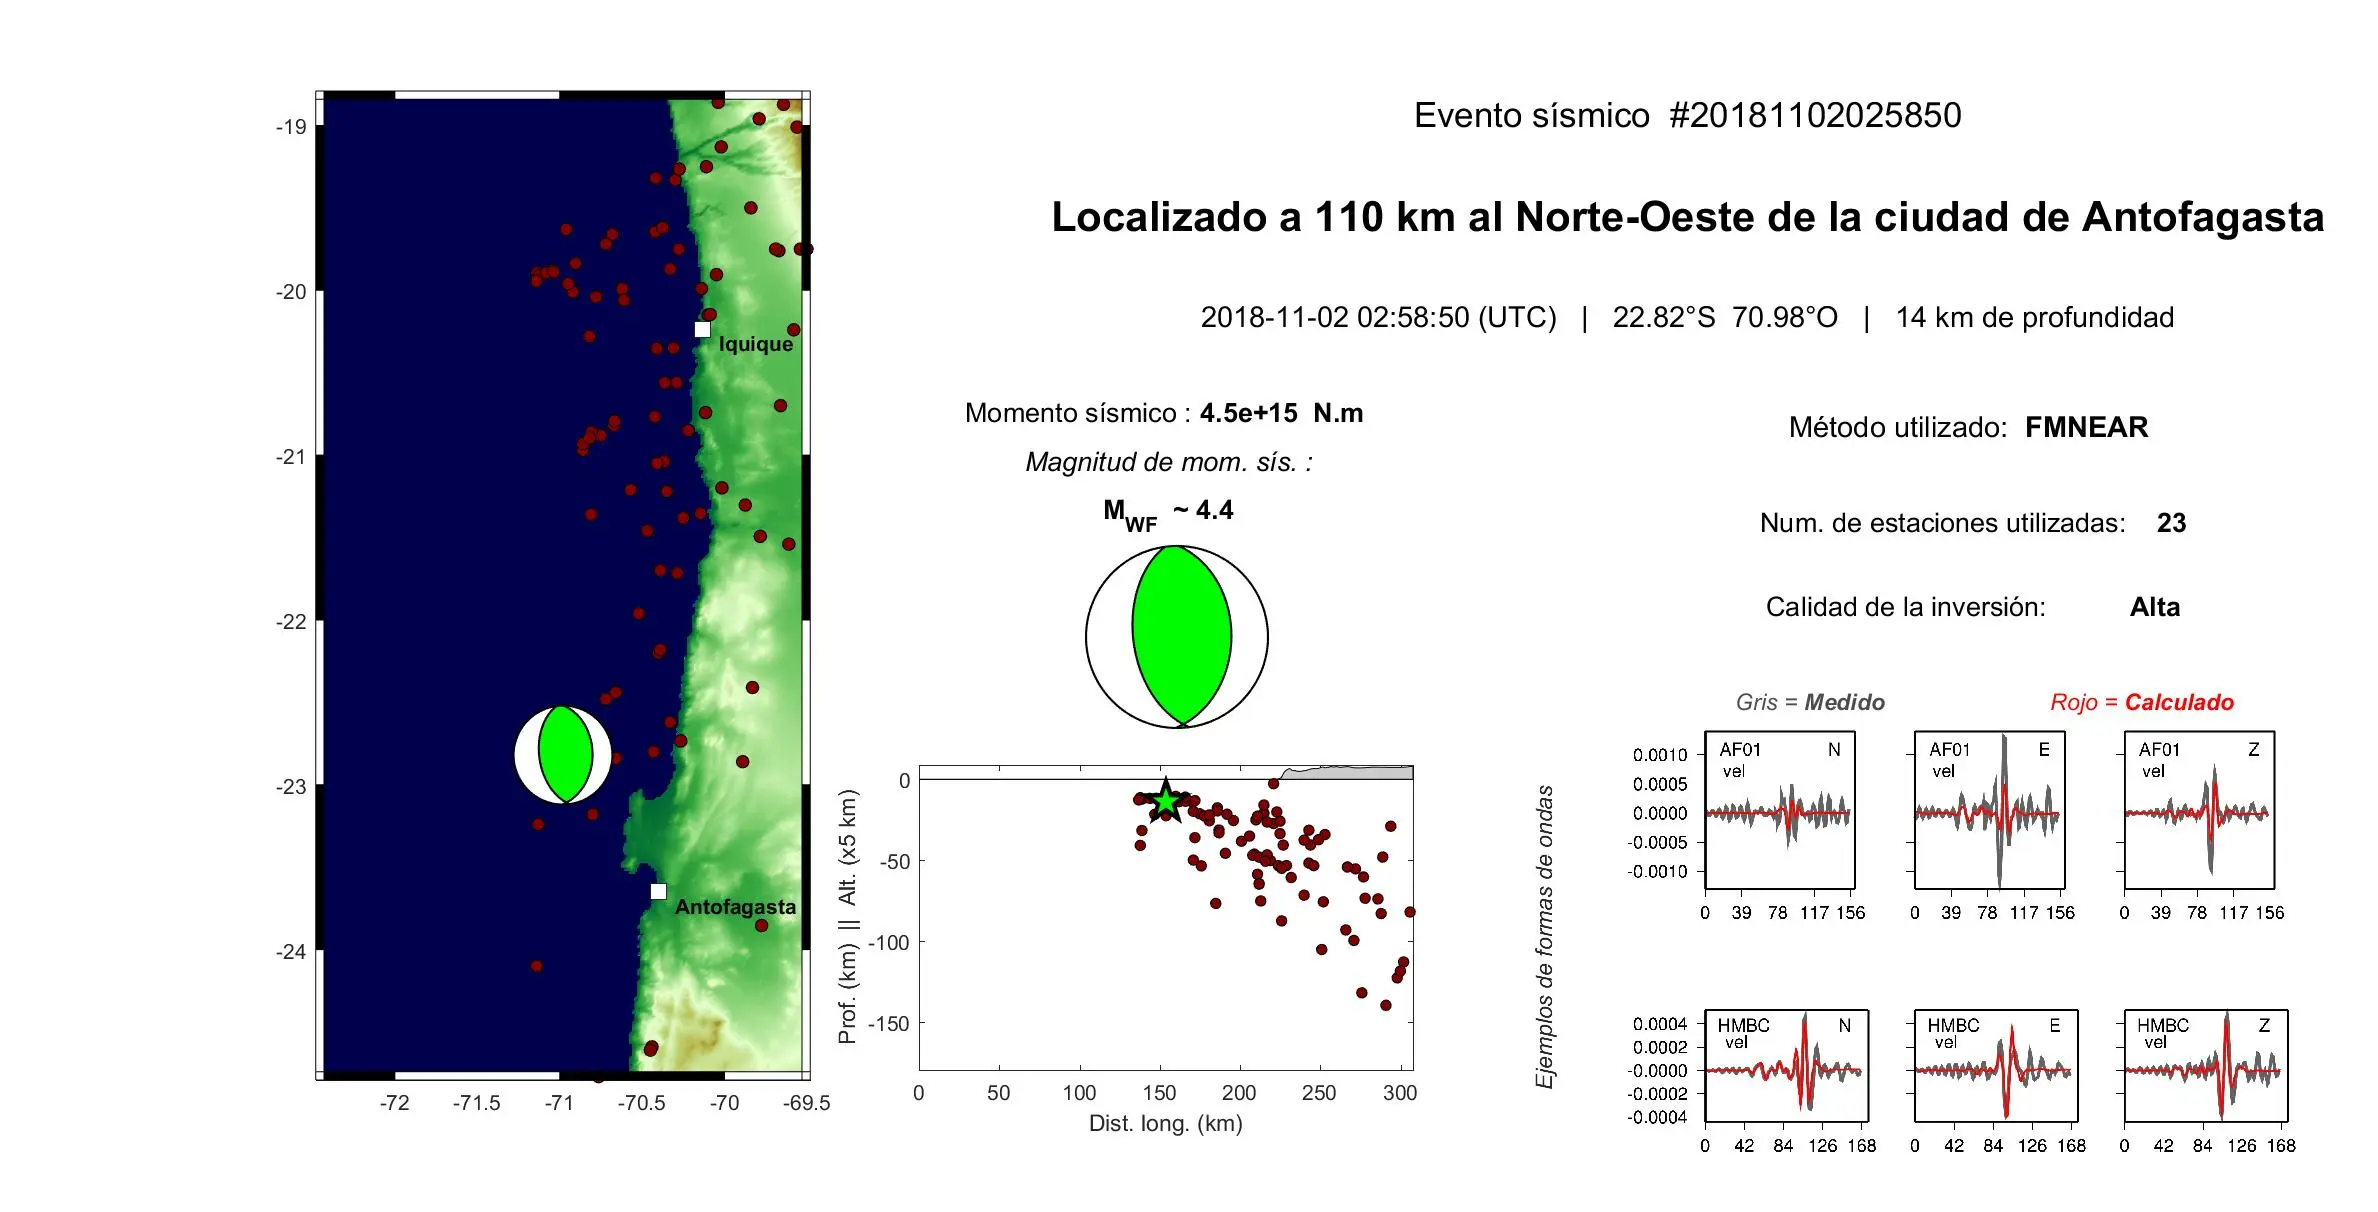This screenshot has width=2378, height=1212.
Task: Click the 'Calidad de la inversión:' label
Action: pyautogui.click(x=1906, y=607)
